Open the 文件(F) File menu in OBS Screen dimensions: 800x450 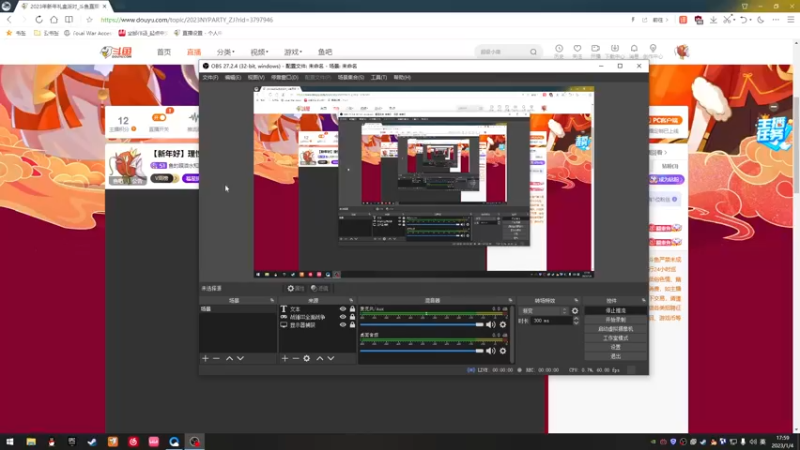point(210,78)
